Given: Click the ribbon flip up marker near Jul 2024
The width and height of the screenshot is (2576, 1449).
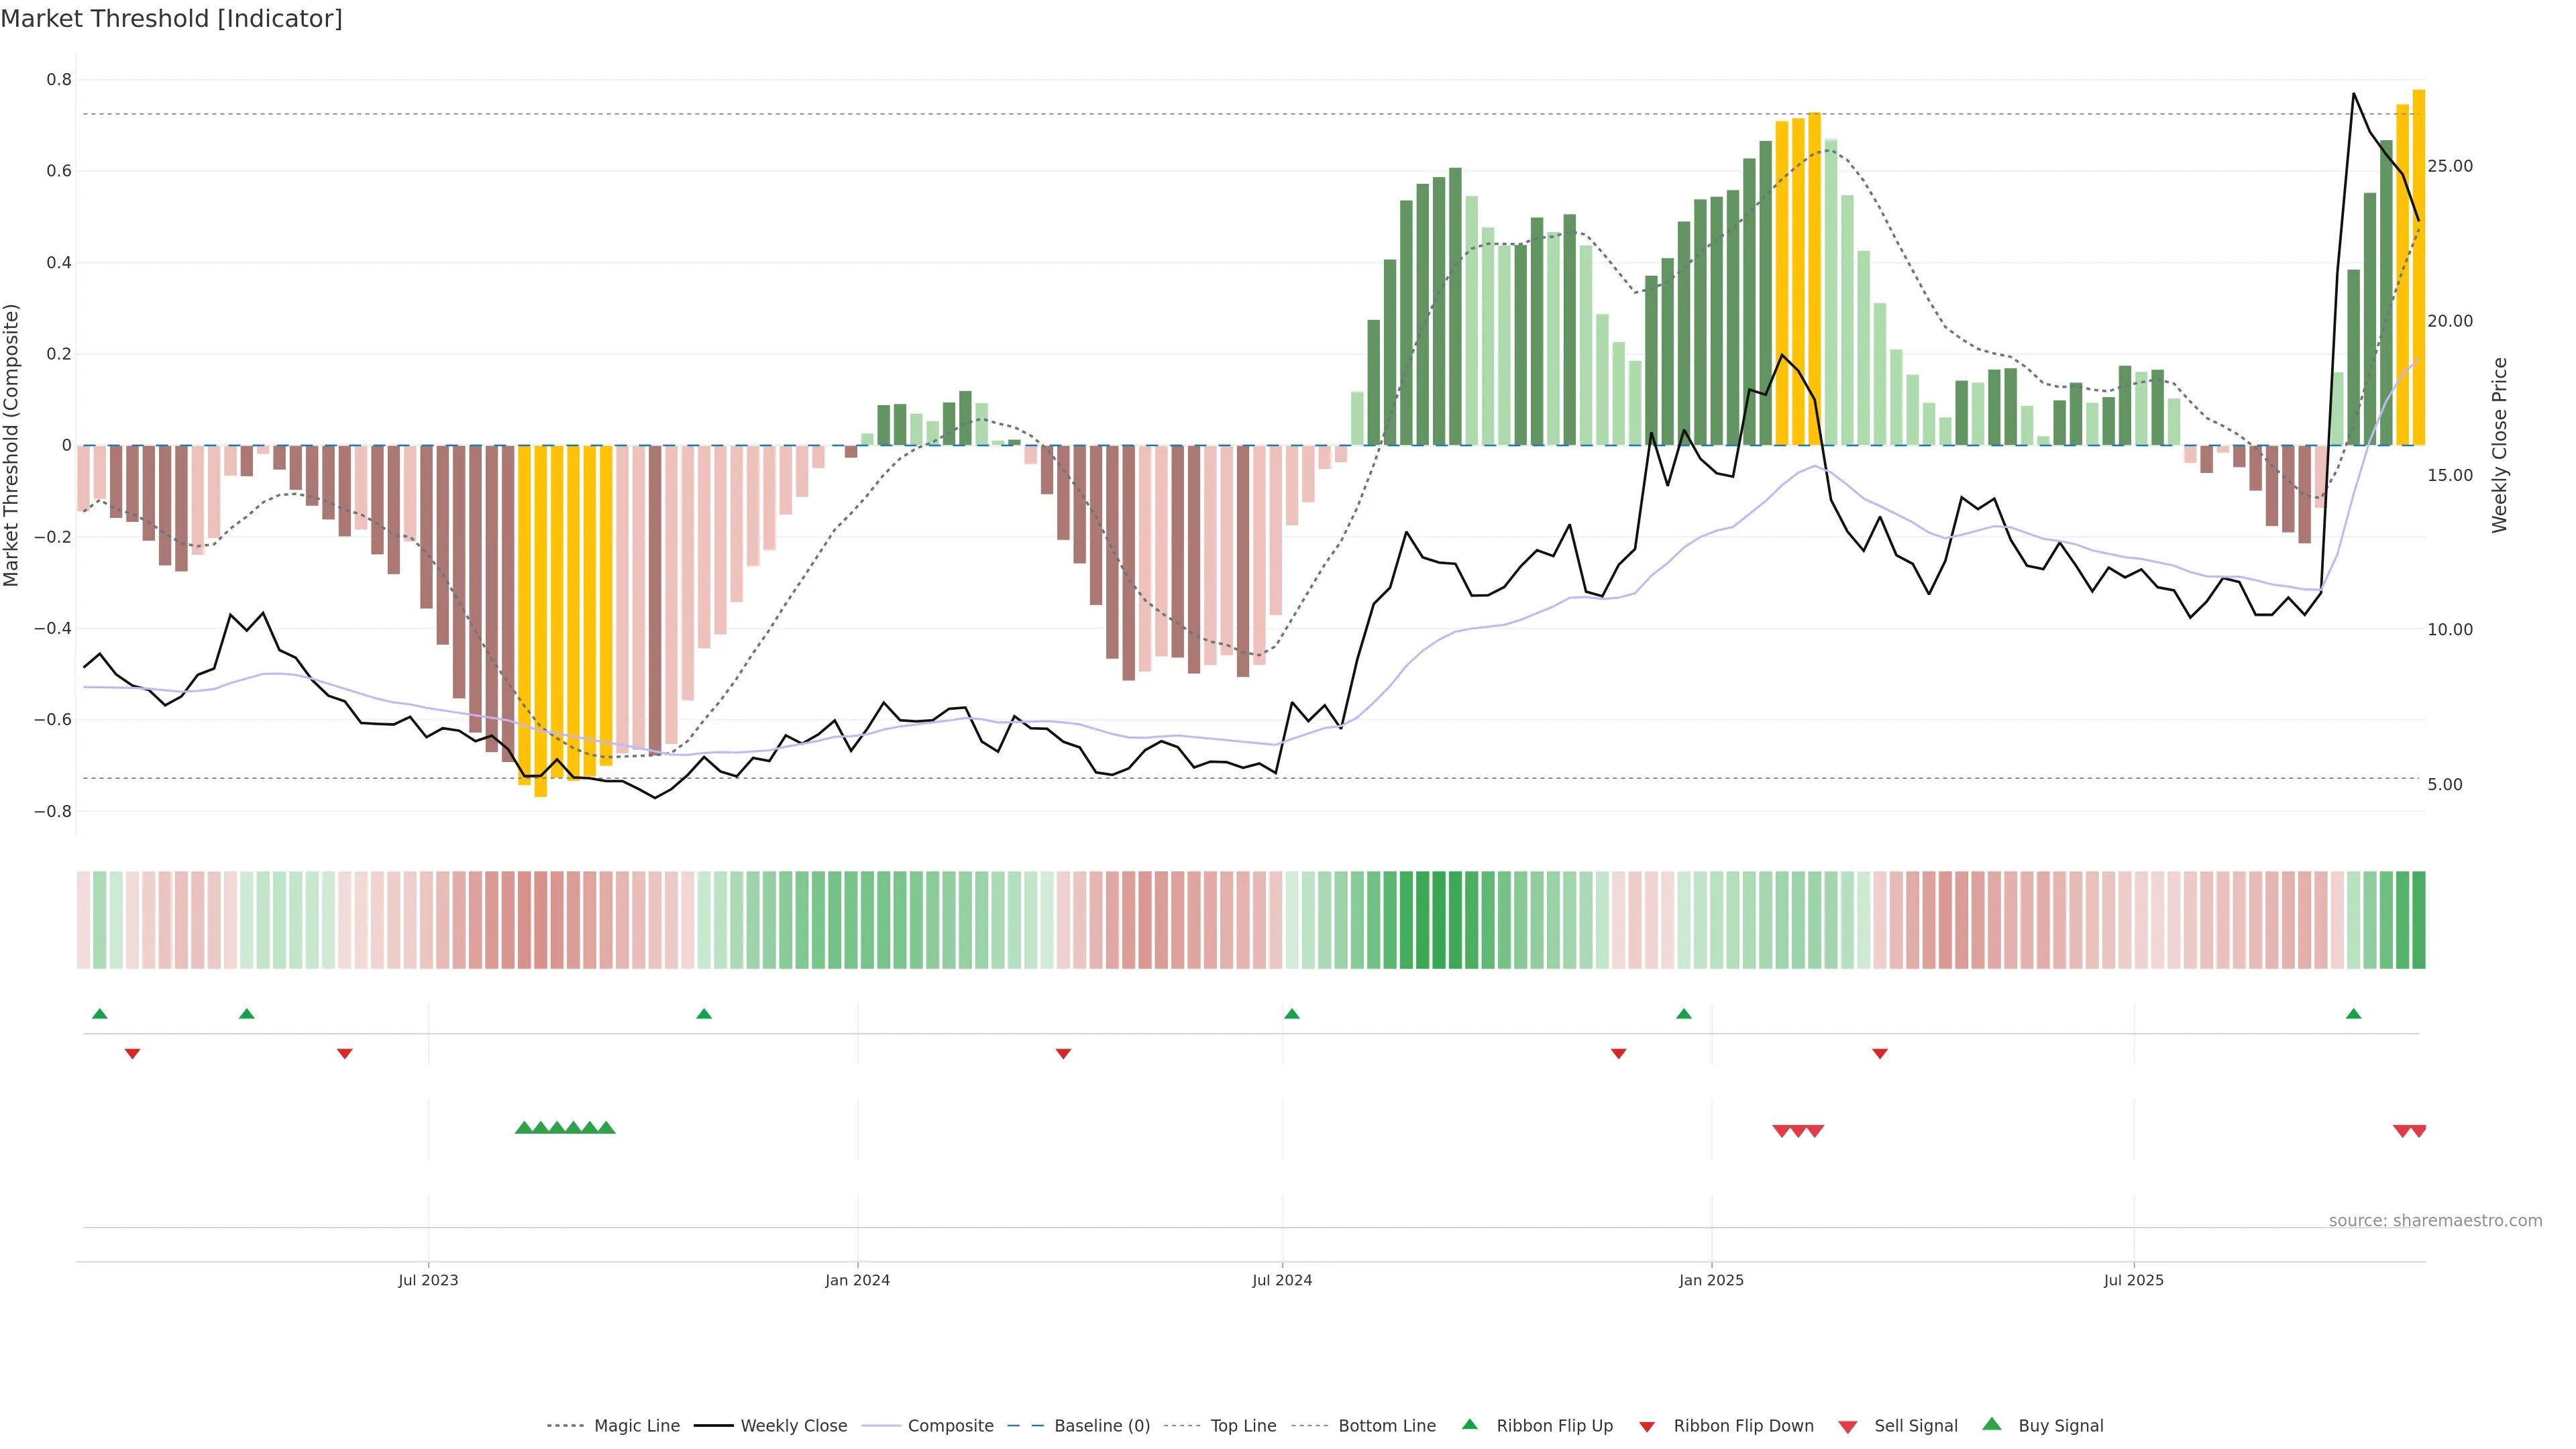Looking at the screenshot, I should (x=1291, y=1014).
